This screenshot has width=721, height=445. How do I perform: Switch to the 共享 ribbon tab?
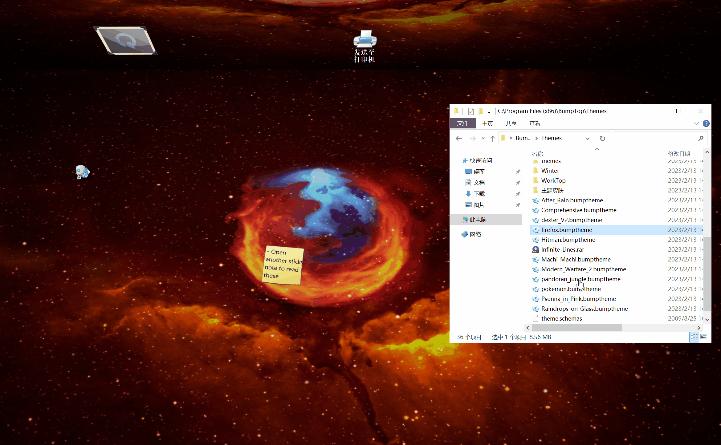tap(510, 123)
